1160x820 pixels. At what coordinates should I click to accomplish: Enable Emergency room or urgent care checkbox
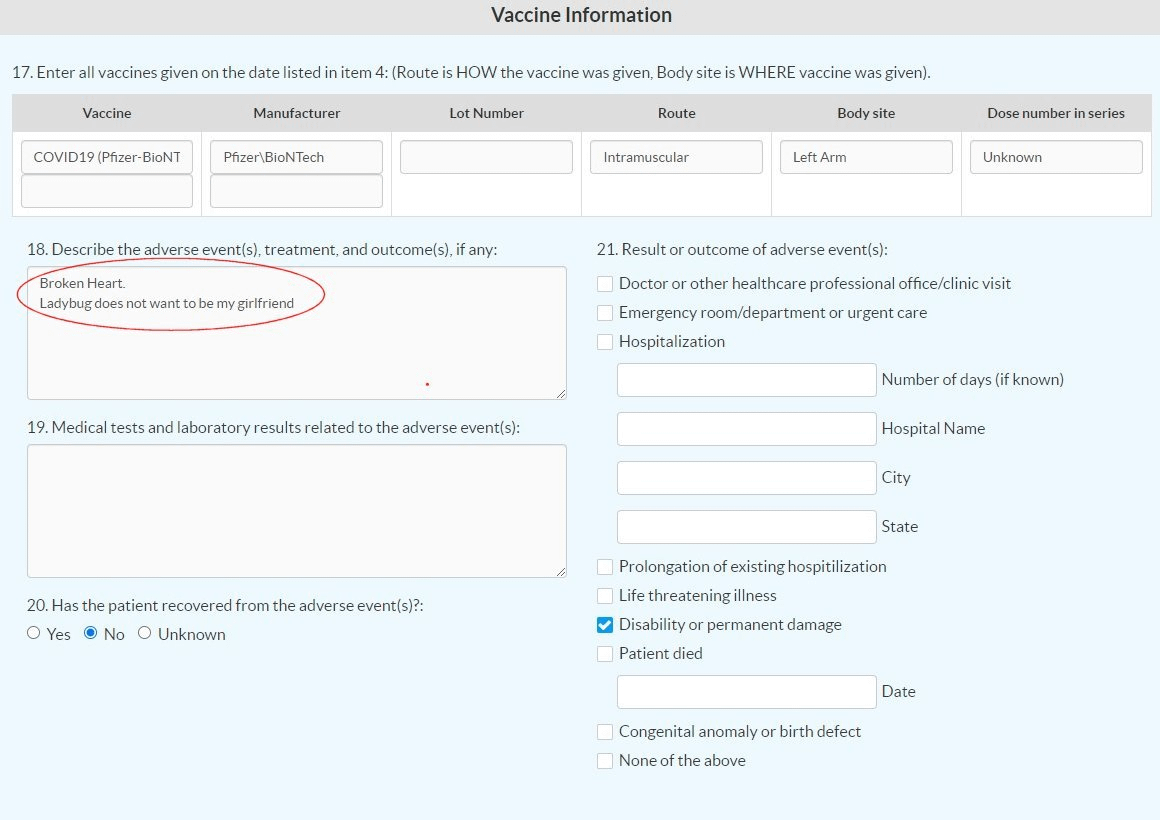click(605, 313)
